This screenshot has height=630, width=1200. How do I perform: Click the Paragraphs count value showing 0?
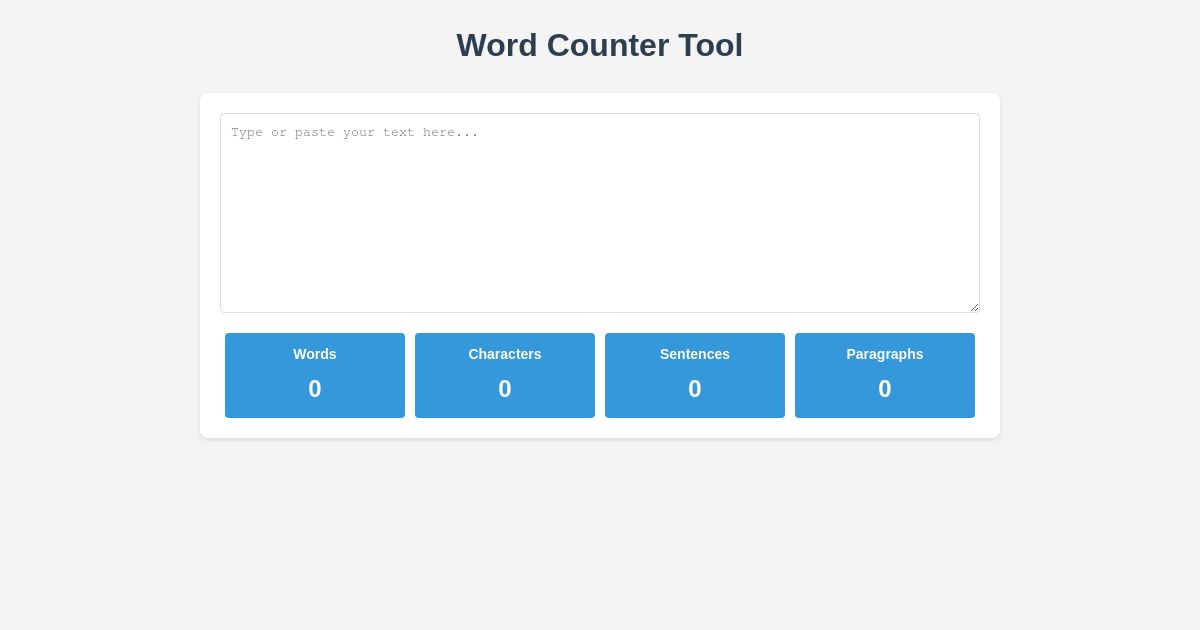pos(885,389)
